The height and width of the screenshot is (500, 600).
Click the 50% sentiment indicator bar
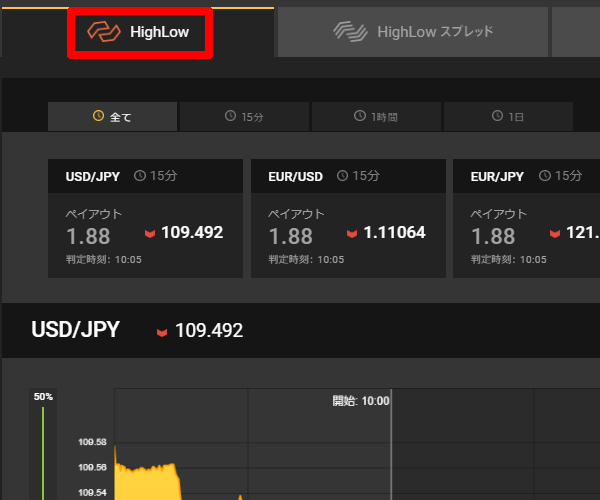click(x=43, y=444)
